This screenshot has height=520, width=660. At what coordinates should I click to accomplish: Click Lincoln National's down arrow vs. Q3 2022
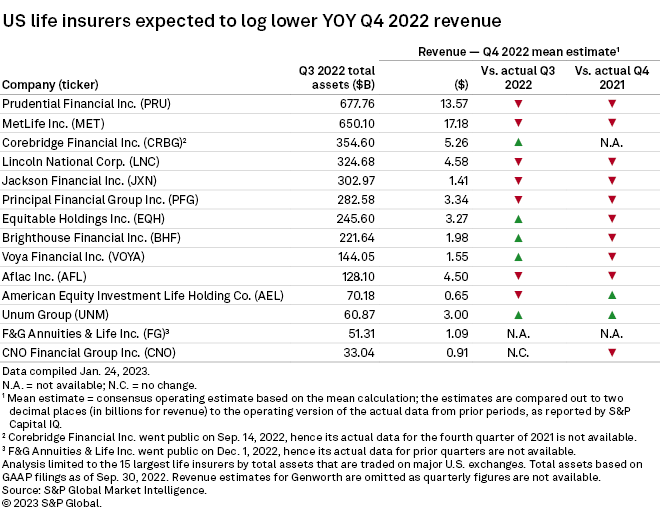click(x=518, y=162)
